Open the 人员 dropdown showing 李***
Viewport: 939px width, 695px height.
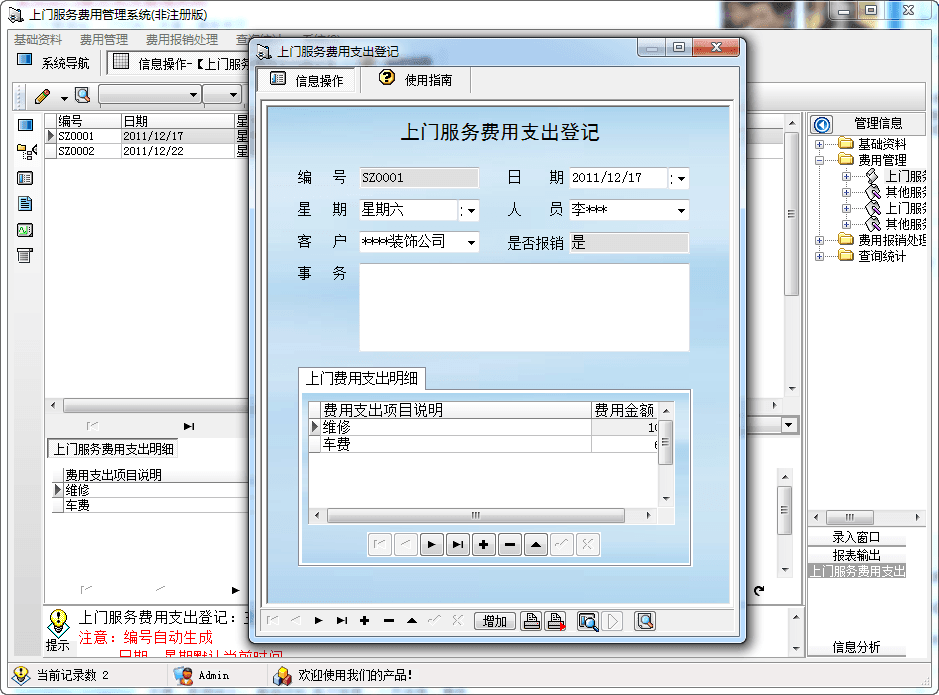click(681, 210)
